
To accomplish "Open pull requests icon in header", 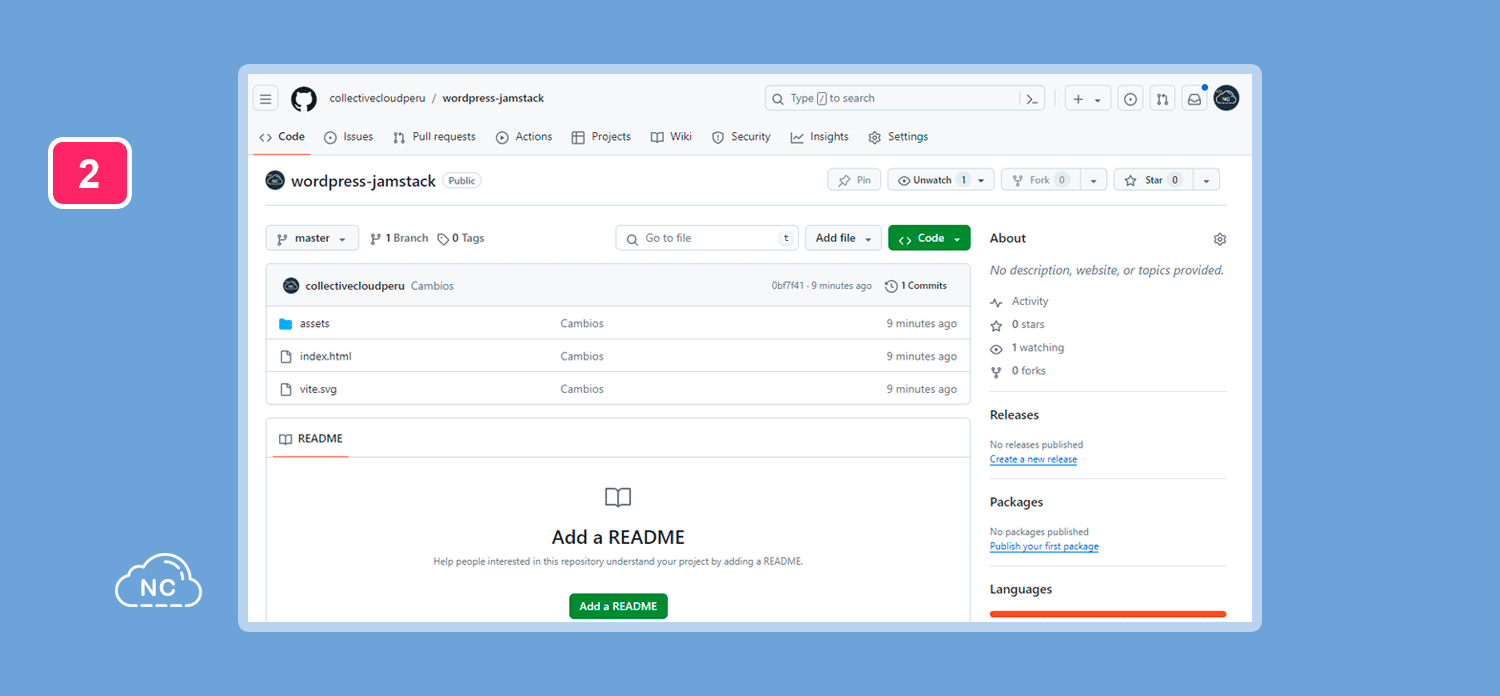I will coord(1162,98).
